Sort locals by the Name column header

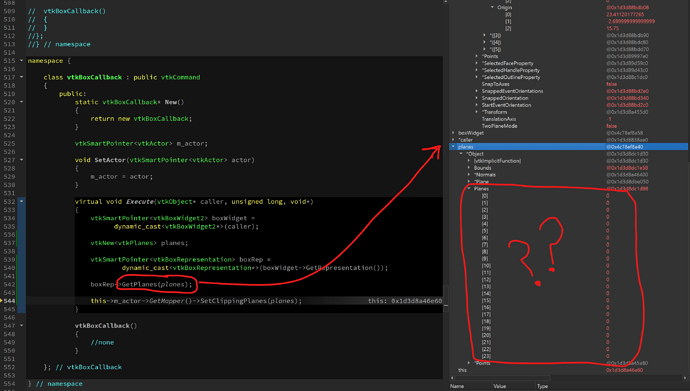[x=457, y=386]
